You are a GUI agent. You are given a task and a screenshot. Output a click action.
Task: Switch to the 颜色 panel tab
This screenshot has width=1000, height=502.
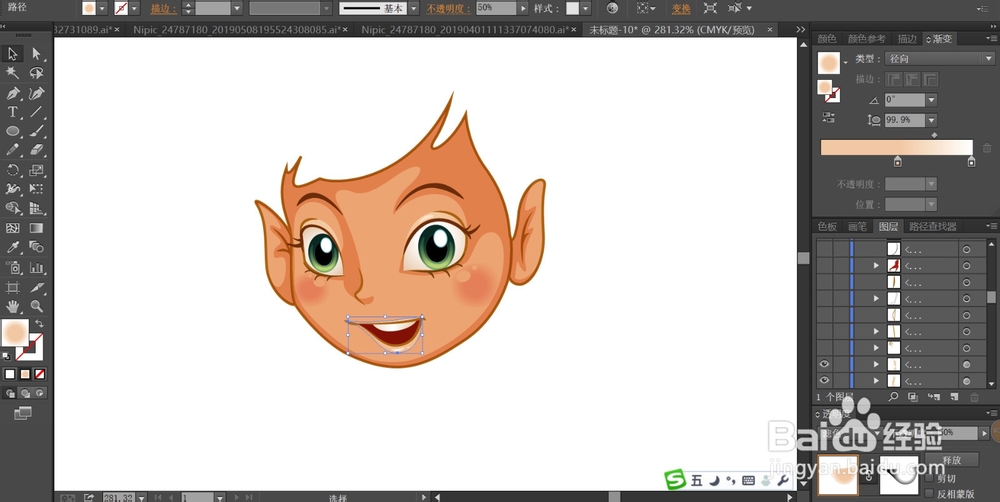pos(827,39)
